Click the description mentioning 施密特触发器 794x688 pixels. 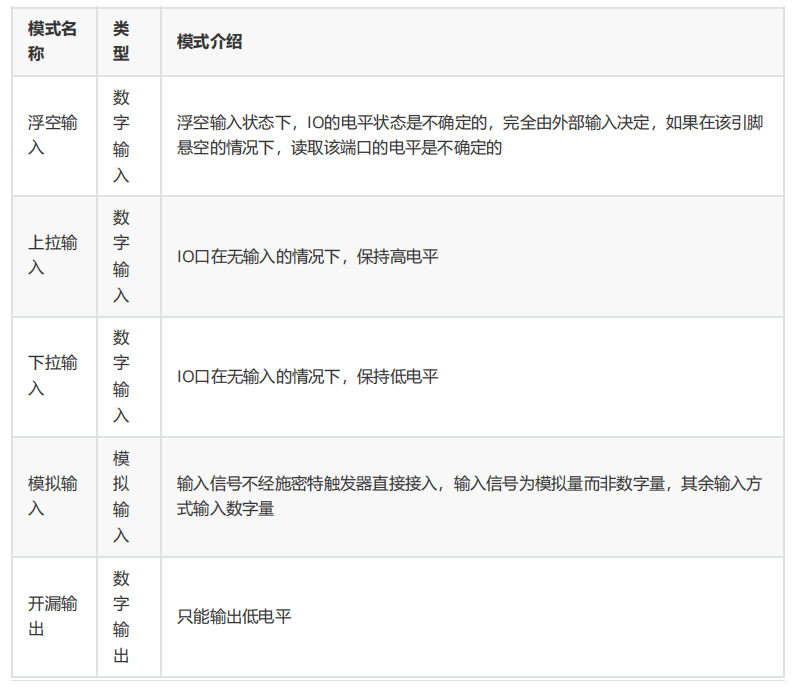[x=472, y=497]
